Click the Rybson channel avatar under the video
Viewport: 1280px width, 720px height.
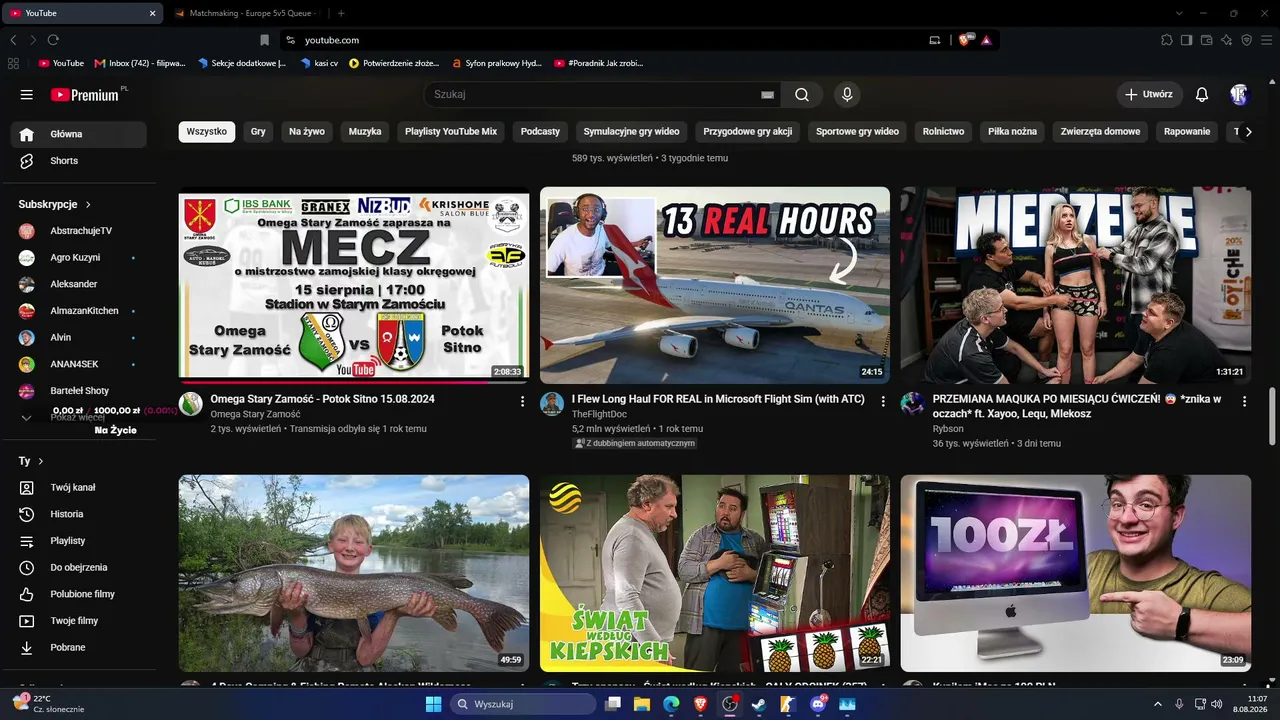[x=912, y=404]
